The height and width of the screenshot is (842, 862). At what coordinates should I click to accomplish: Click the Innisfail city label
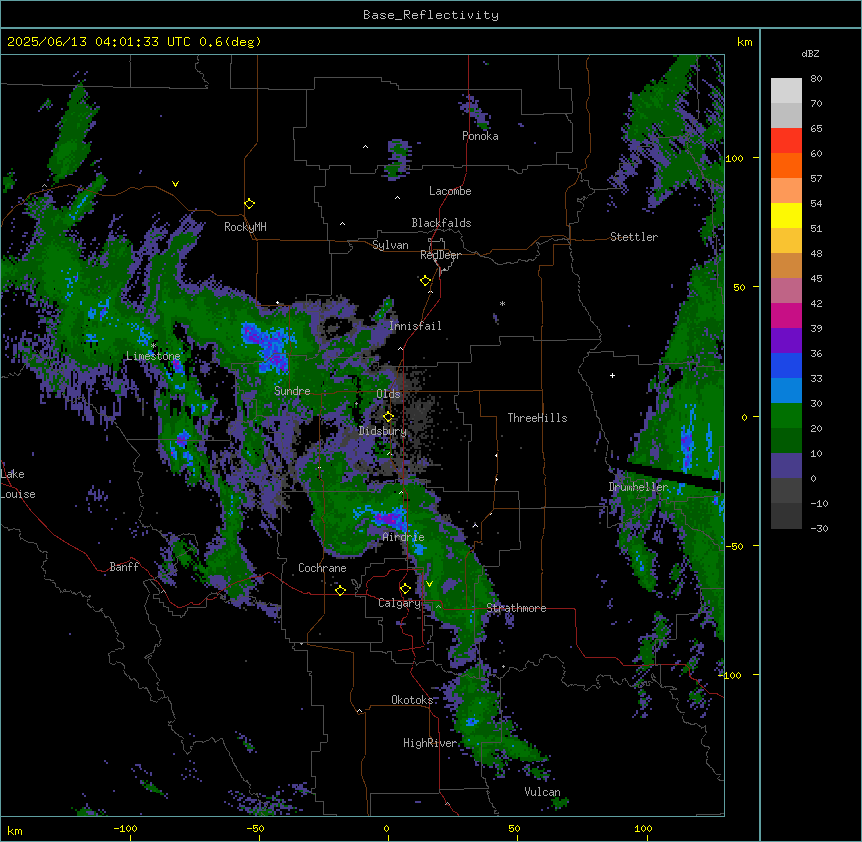[x=415, y=326]
